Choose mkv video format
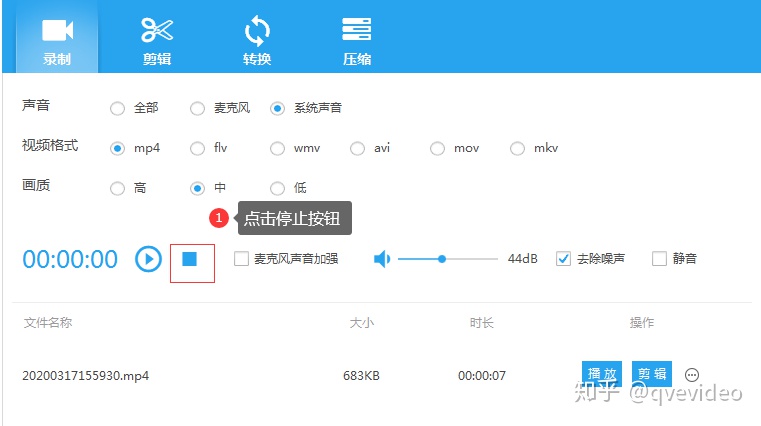This screenshot has height=426, width=761. point(517,148)
